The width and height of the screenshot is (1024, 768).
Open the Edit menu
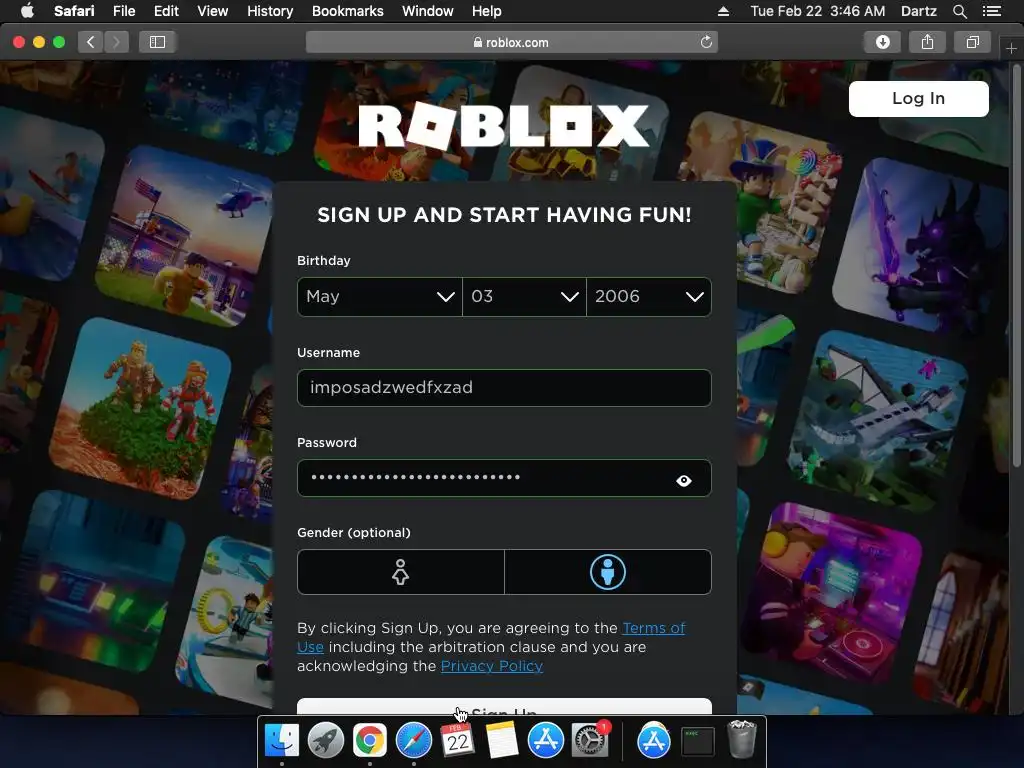point(166,11)
